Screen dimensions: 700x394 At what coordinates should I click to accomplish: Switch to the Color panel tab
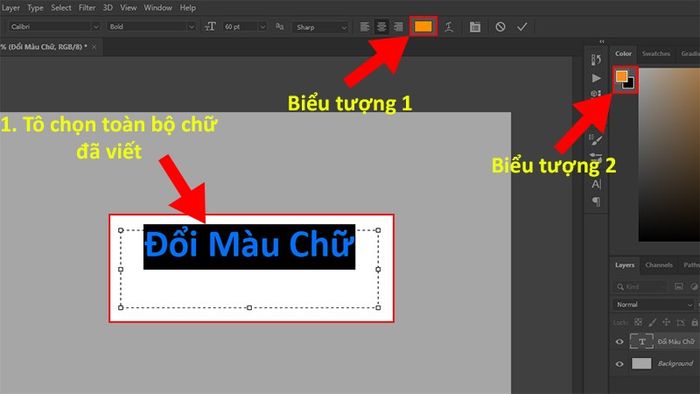(623, 54)
